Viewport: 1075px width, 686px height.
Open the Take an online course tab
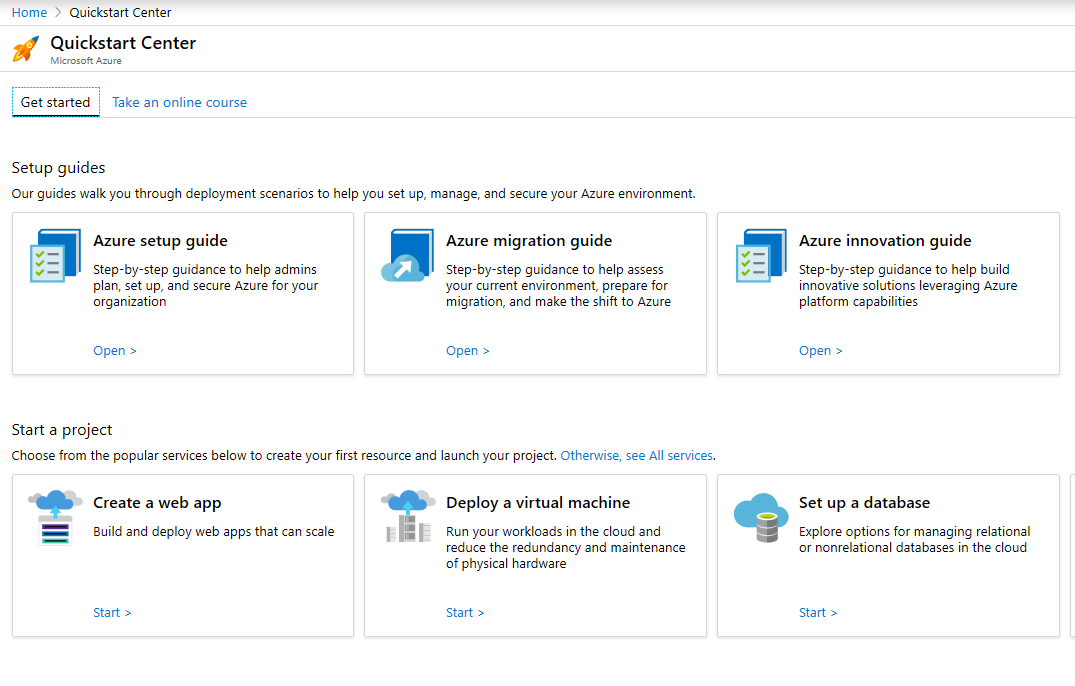pyautogui.click(x=179, y=102)
